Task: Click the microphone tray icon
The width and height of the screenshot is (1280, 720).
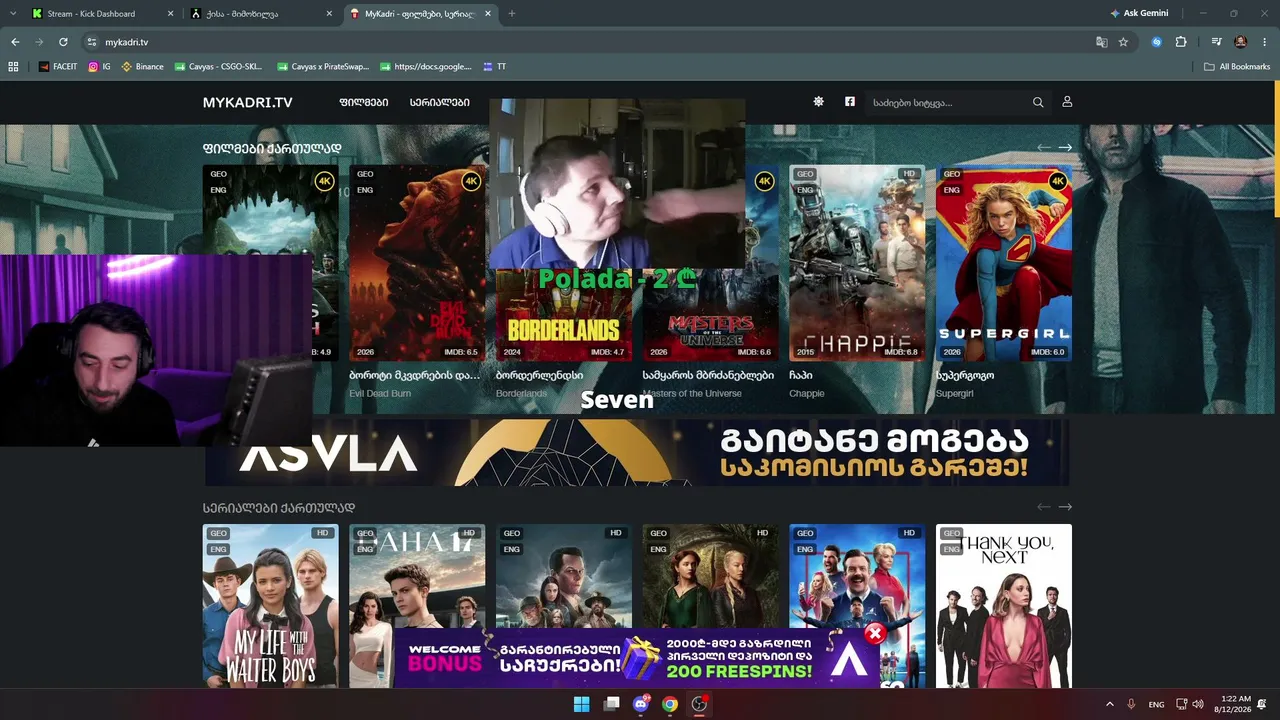Action: [x=1132, y=704]
